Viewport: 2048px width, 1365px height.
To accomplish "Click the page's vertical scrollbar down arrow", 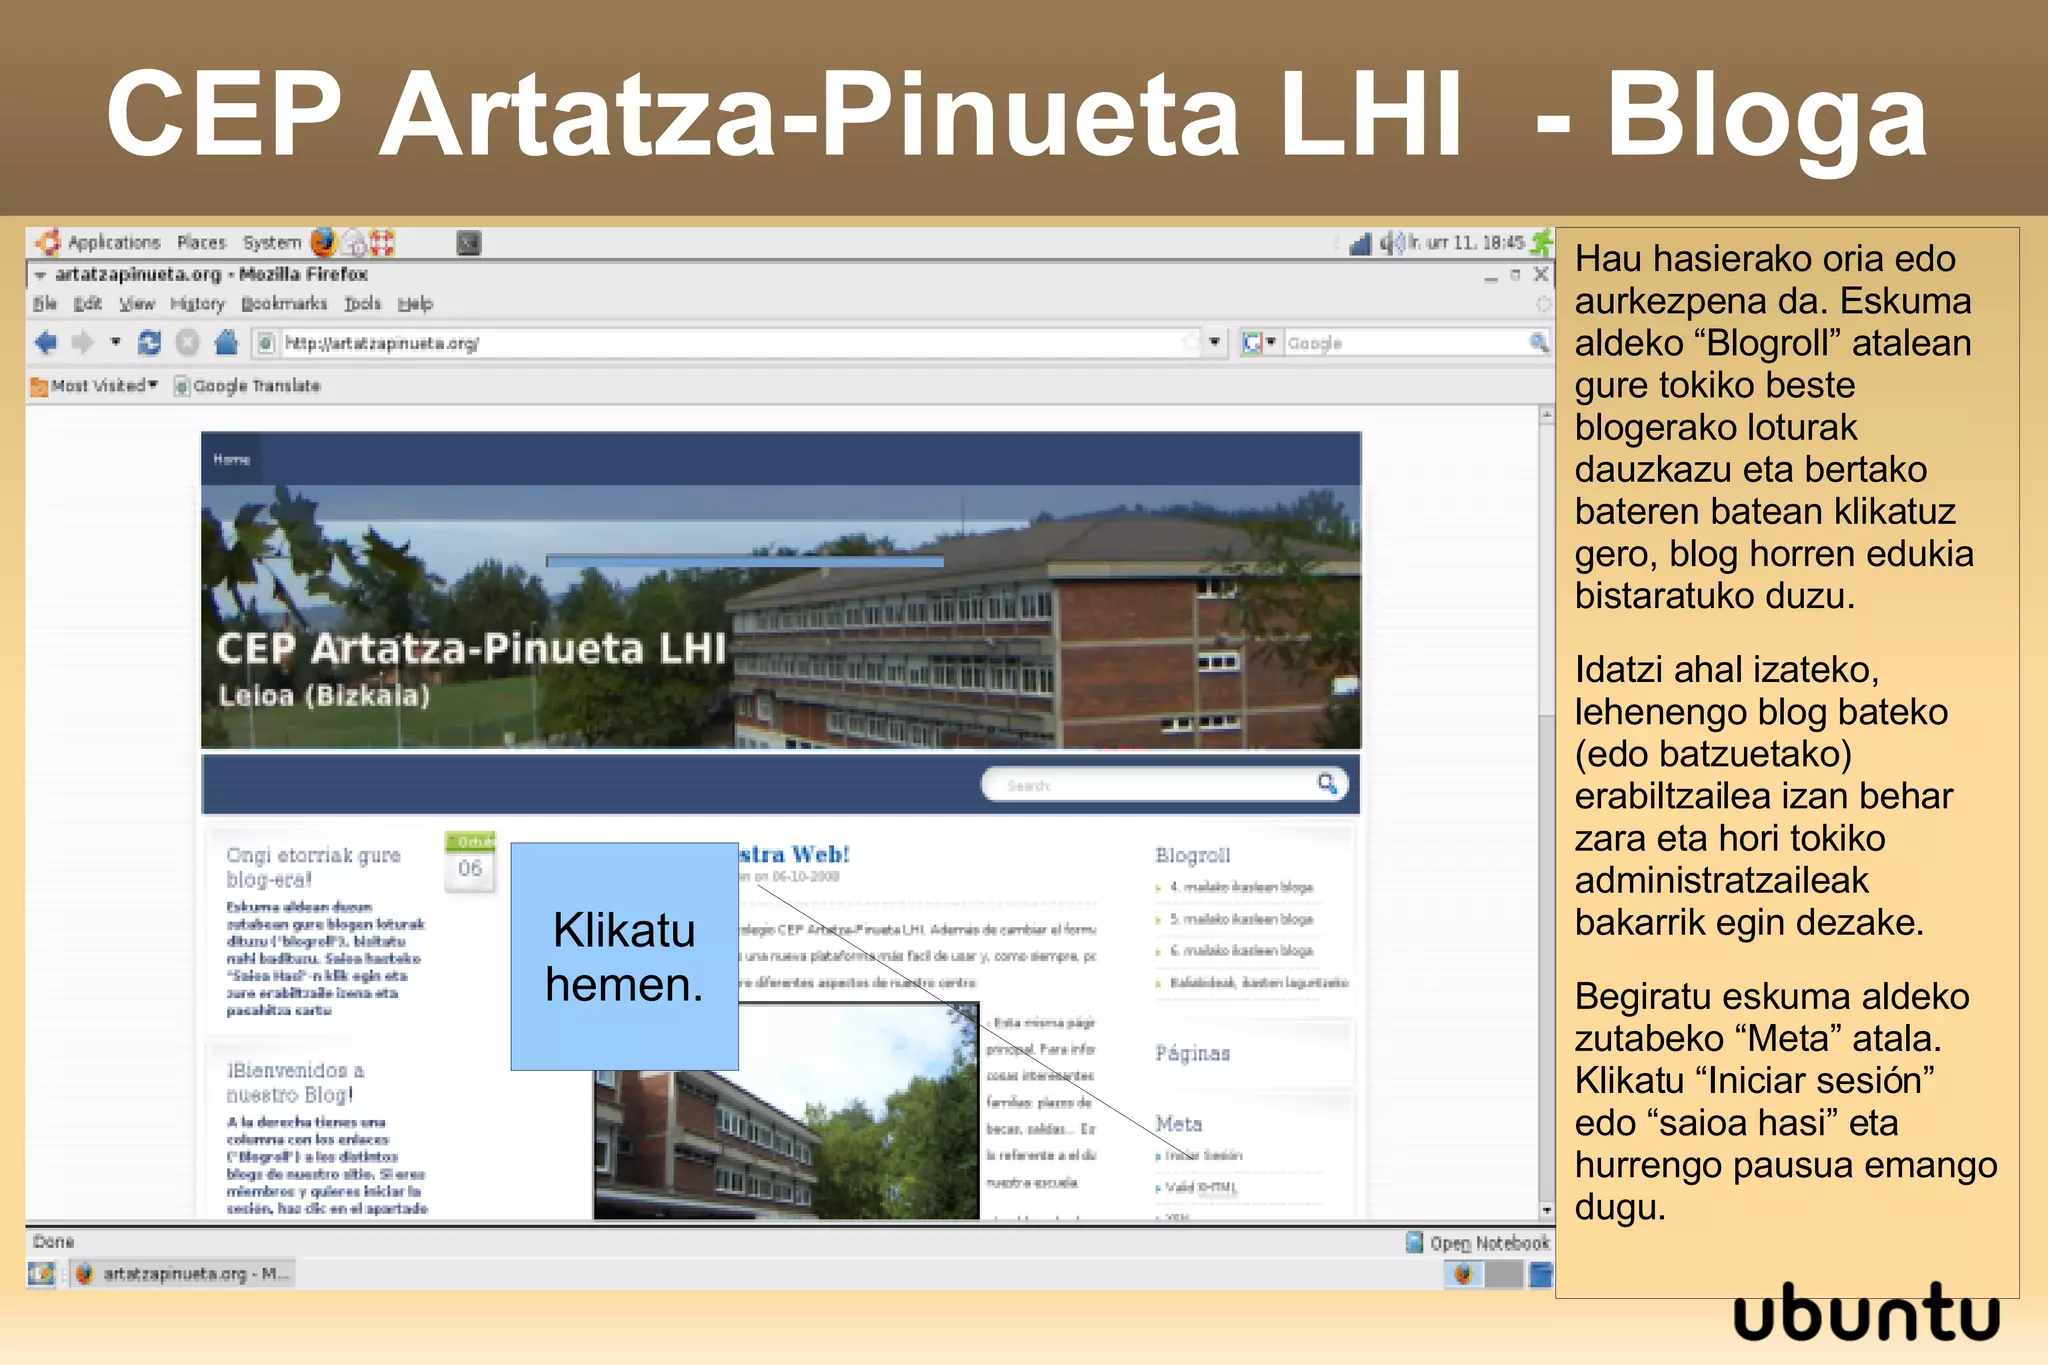I will tap(1547, 1210).
